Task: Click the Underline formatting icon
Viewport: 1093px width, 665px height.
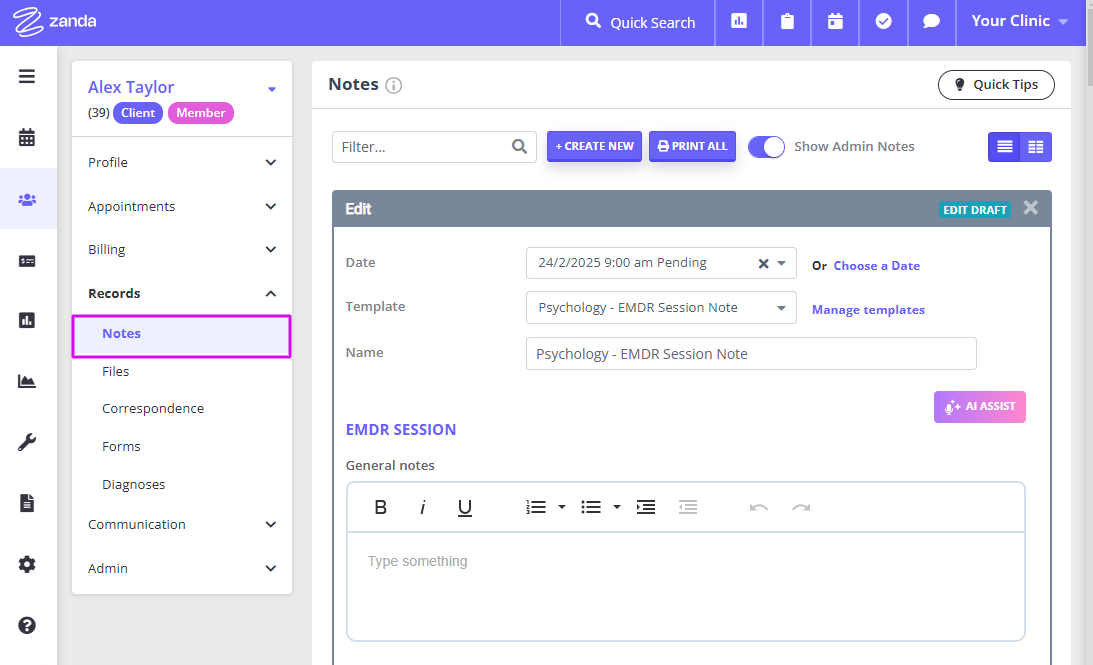Action: [x=464, y=507]
